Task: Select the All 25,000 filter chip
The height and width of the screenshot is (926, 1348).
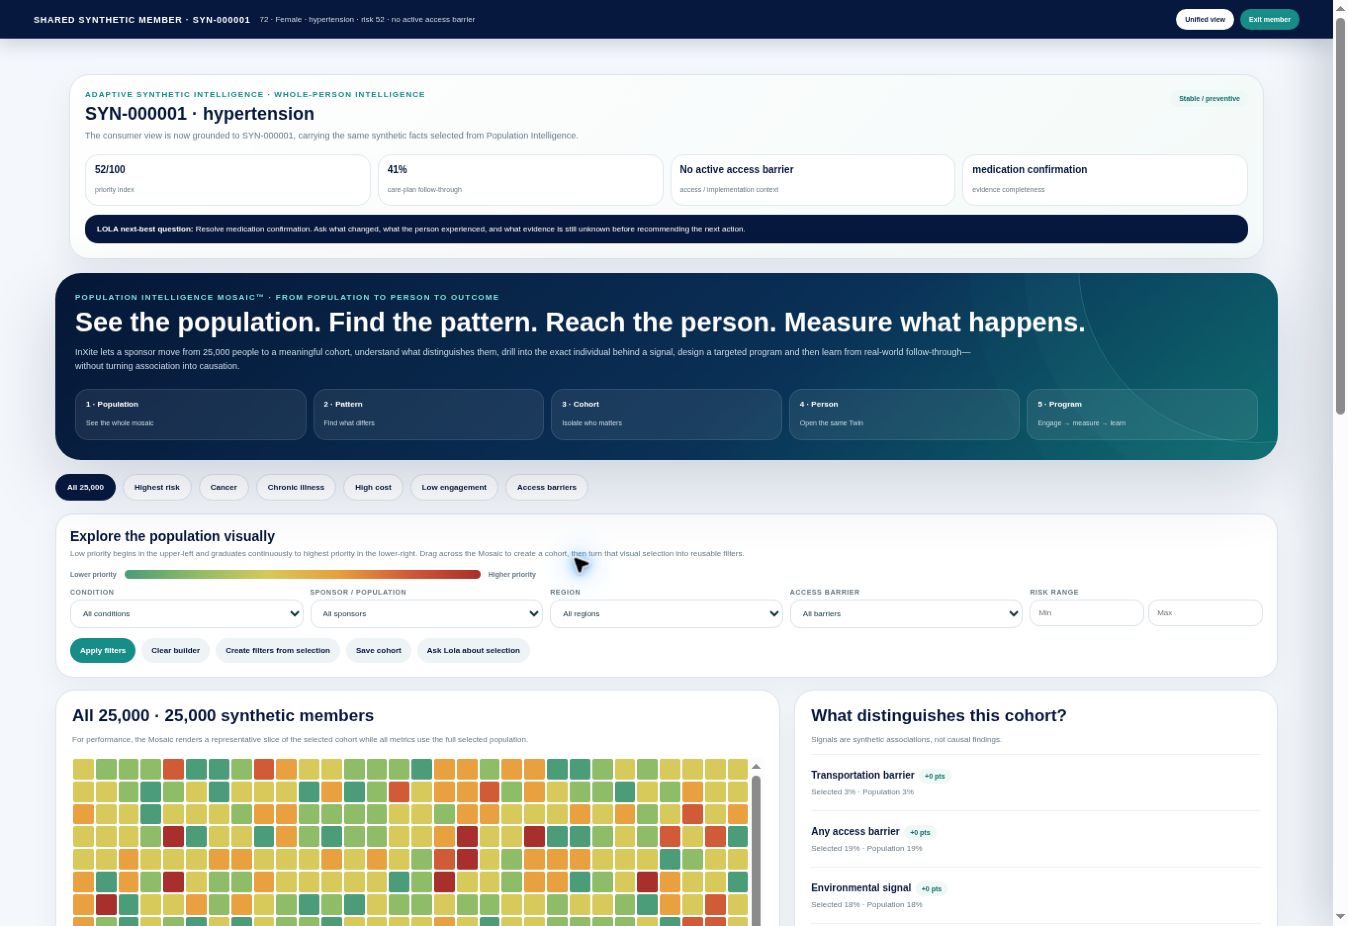Action: pos(85,487)
